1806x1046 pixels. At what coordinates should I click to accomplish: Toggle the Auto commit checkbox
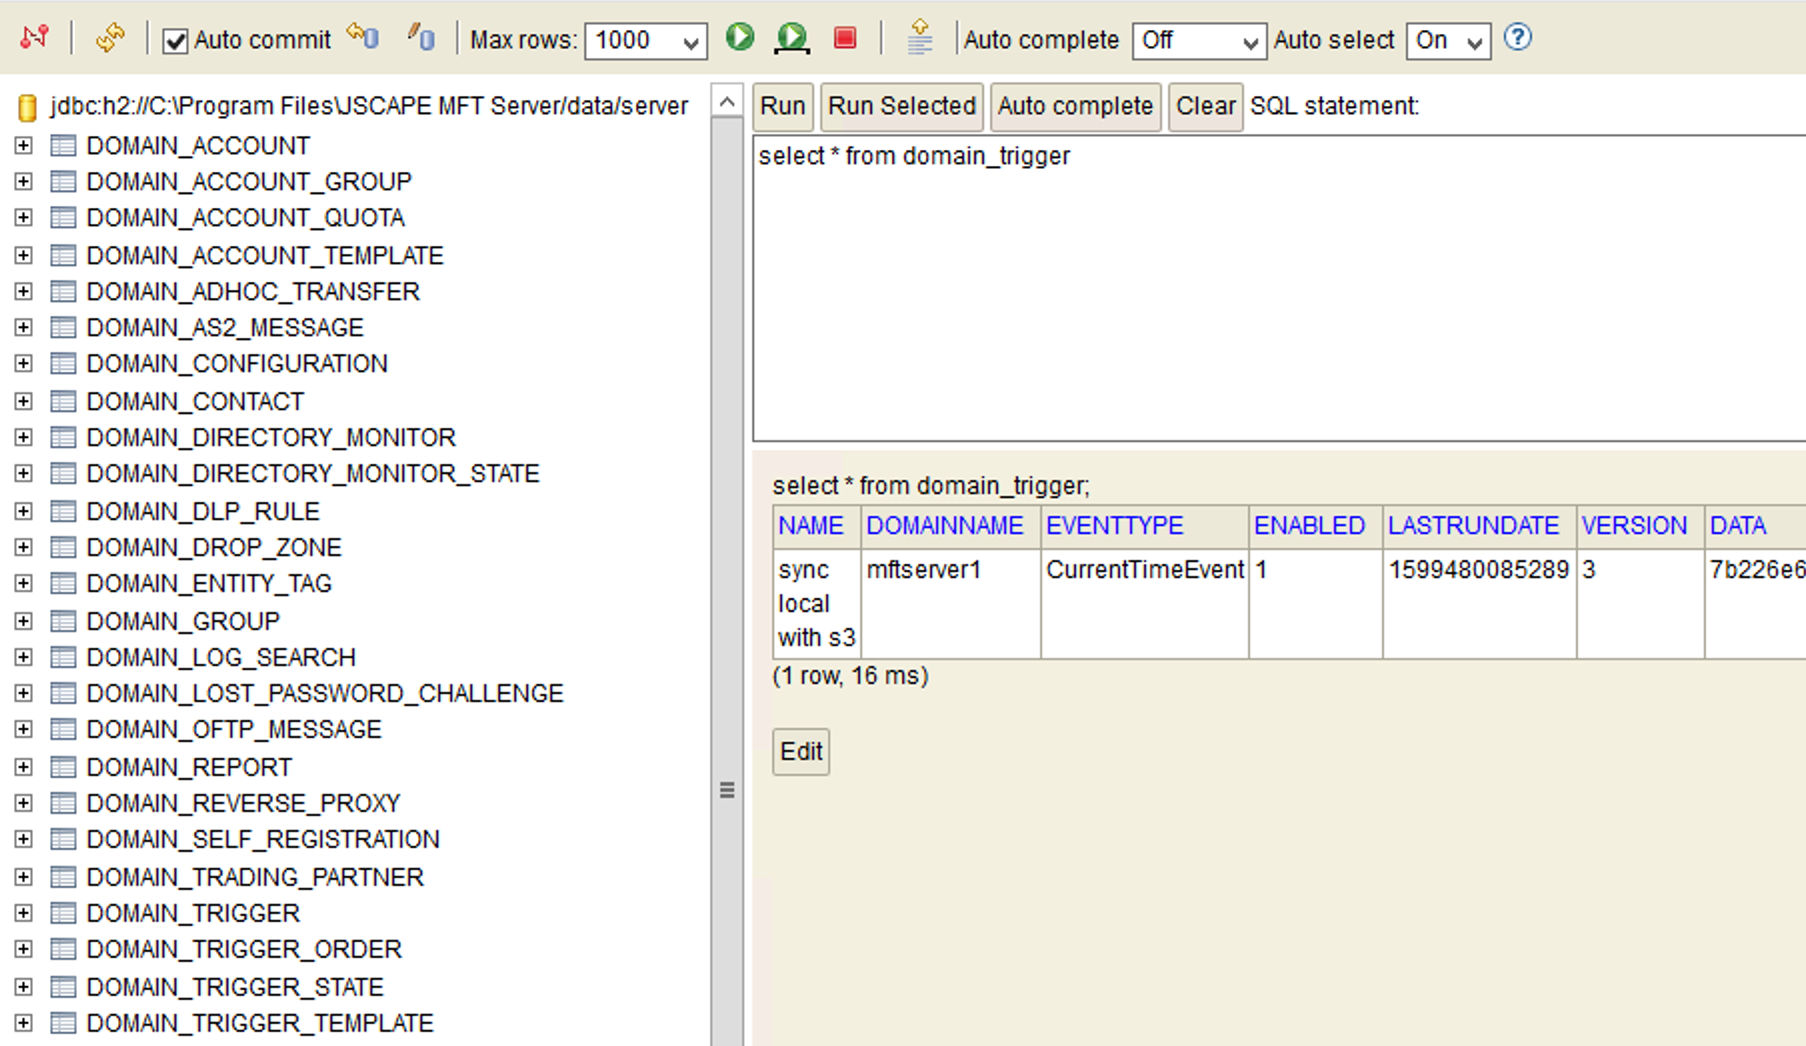pyautogui.click(x=175, y=41)
